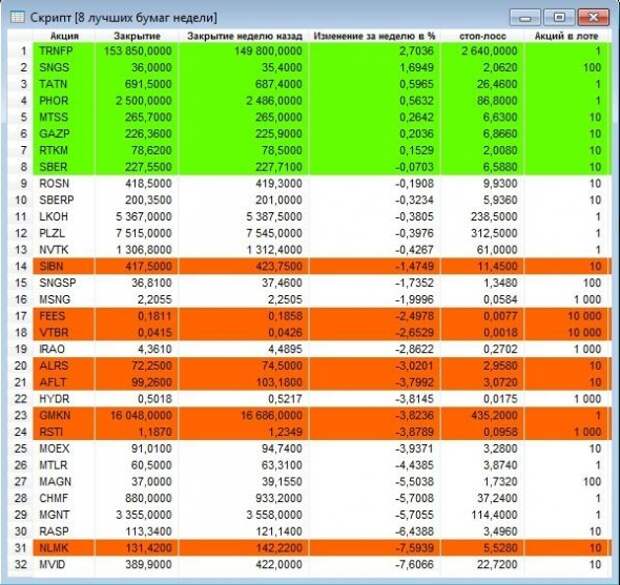Click the table icon in title bar
This screenshot has height=585, width=620.
click(17, 17)
